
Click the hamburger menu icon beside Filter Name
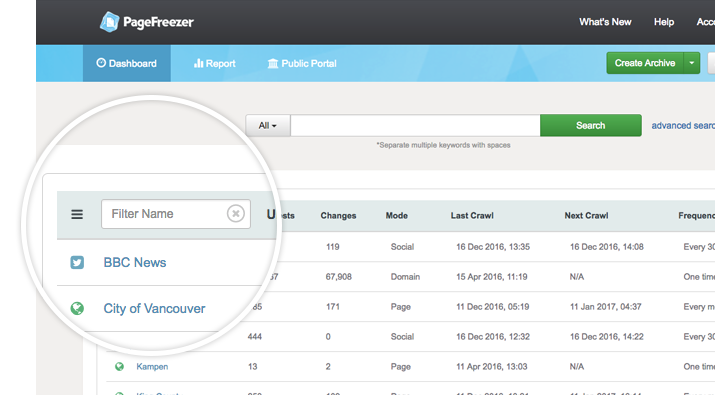tap(77, 214)
